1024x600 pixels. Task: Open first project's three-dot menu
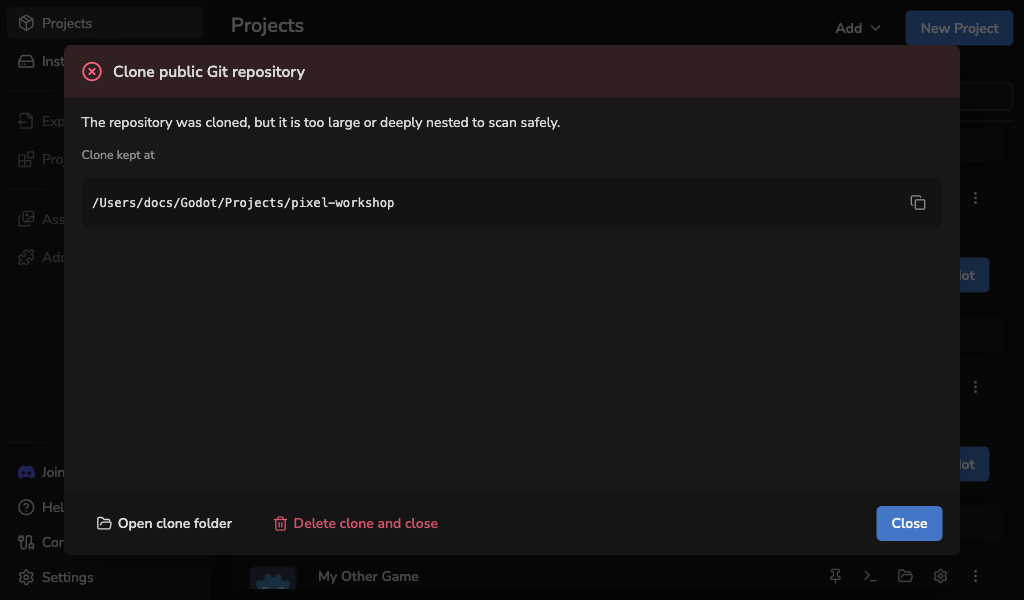pyautogui.click(x=975, y=198)
